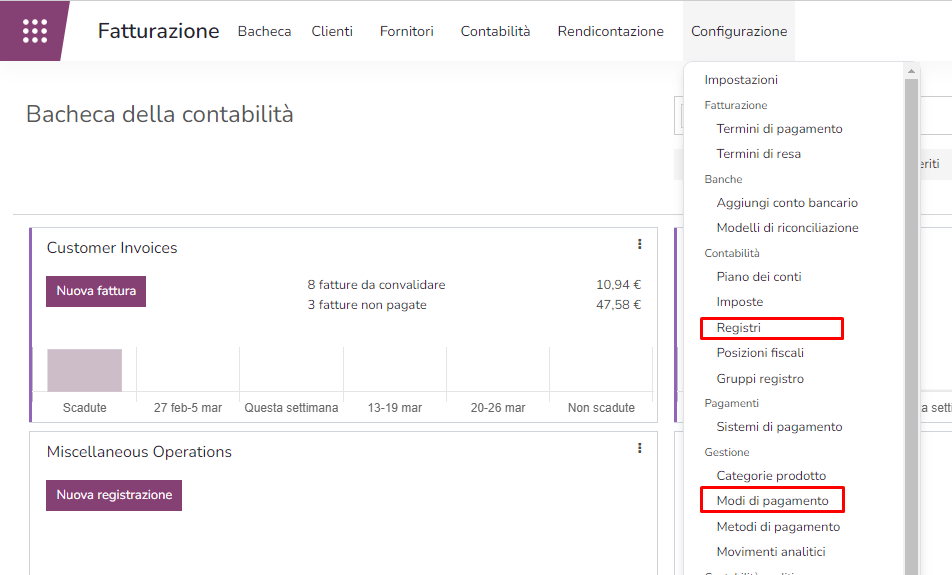The width and height of the screenshot is (952, 575).
Task: Choose Aggiungi conto bancario
Action: tap(787, 203)
